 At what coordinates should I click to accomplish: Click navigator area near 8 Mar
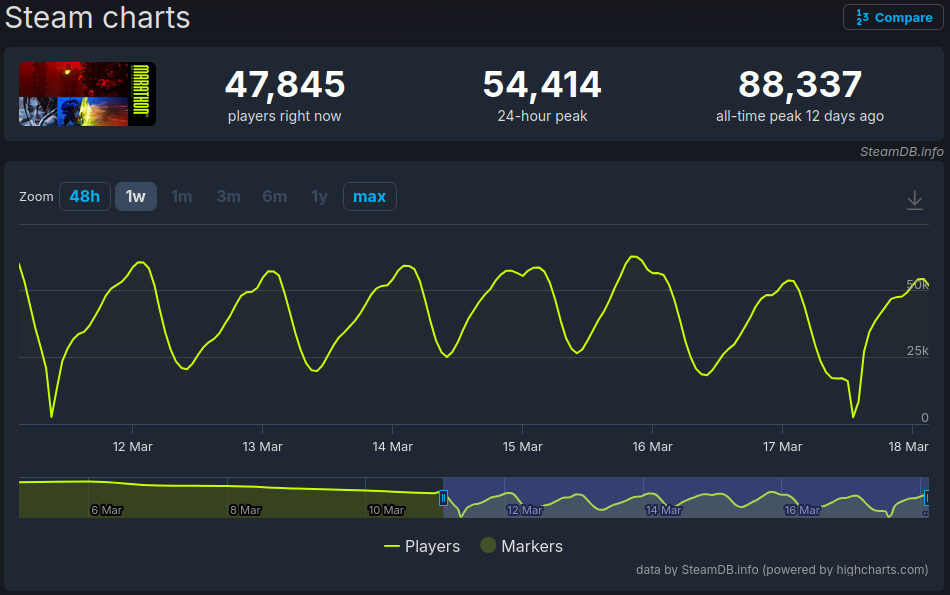coord(245,510)
